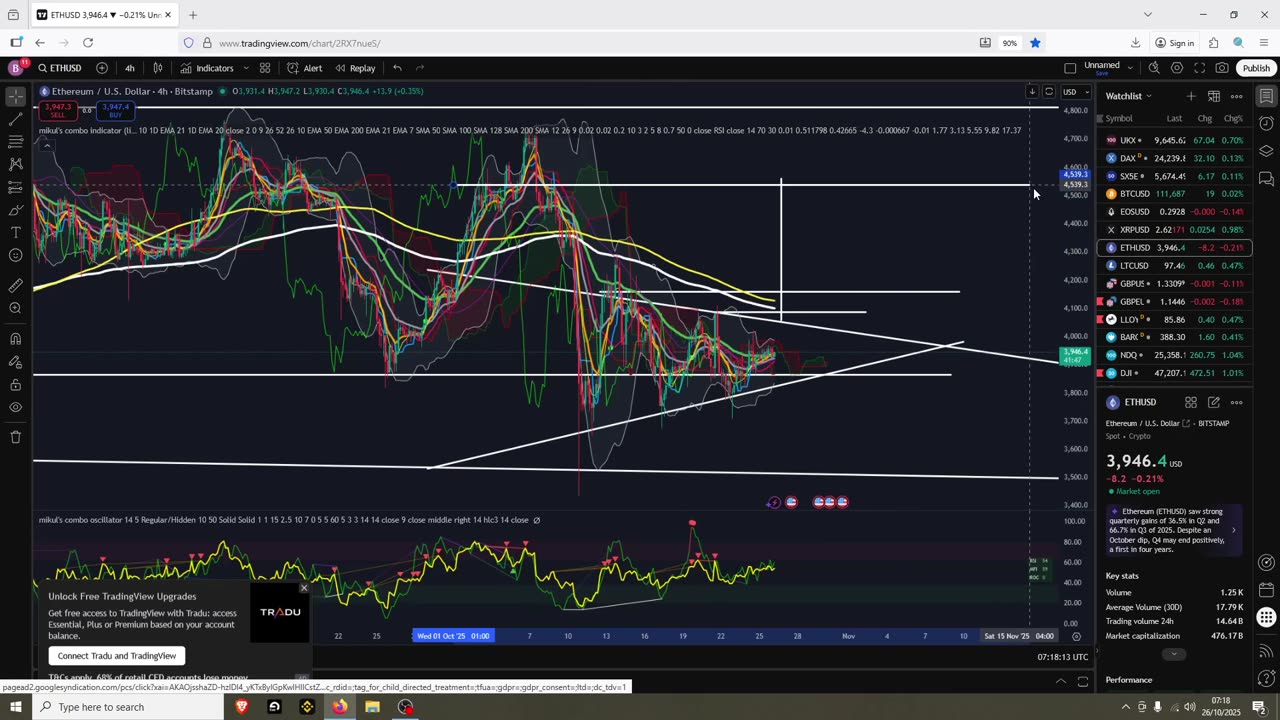The height and width of the screenshot is (720, 1280).
Task: Select the trend line drawing tool
Action: (x=15, y=119)
